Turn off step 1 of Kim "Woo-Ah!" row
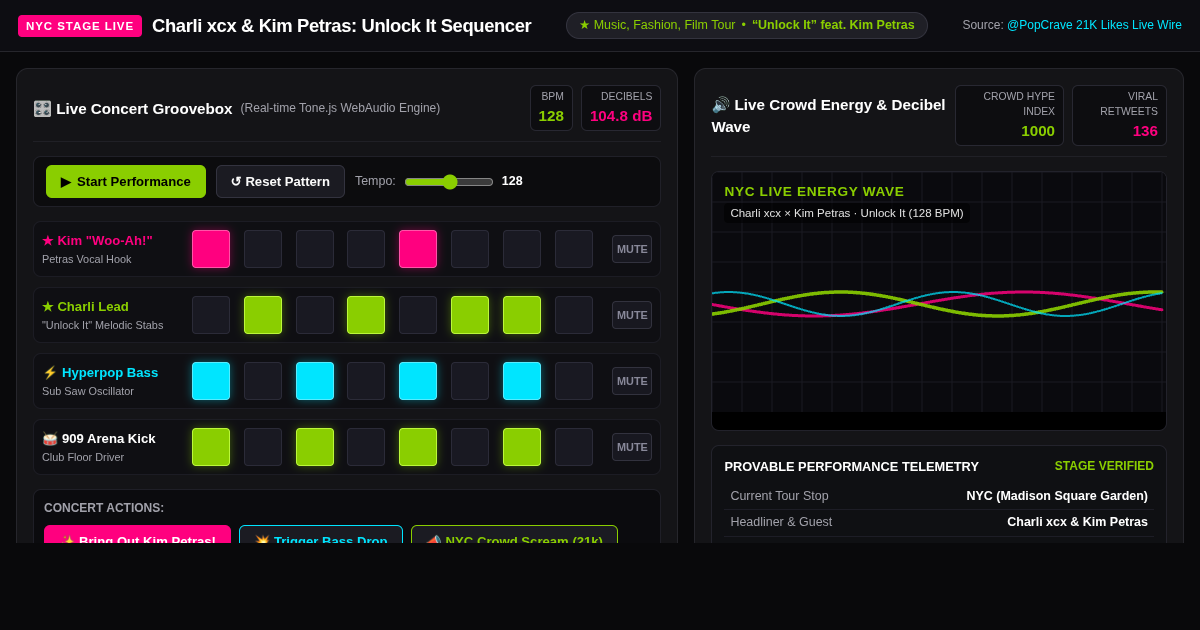The height and width of the screenshot is (630, 1200). (x=211, y=249)
